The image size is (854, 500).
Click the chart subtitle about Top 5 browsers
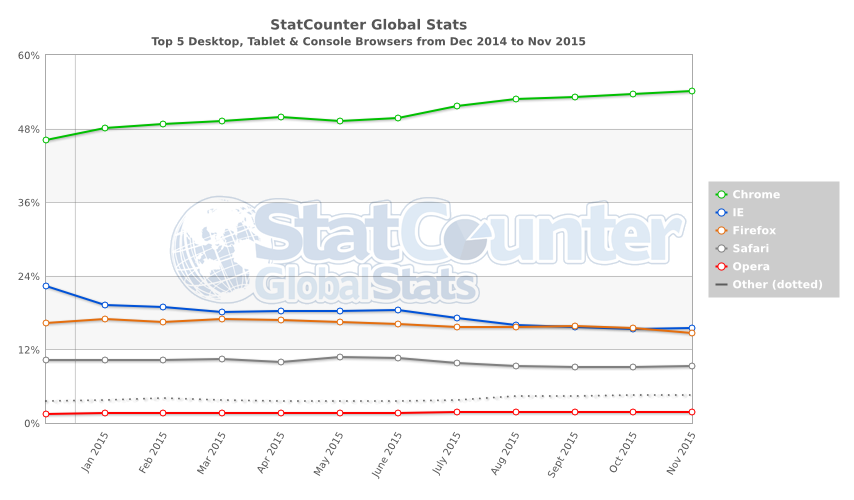(x=368, y=42)
